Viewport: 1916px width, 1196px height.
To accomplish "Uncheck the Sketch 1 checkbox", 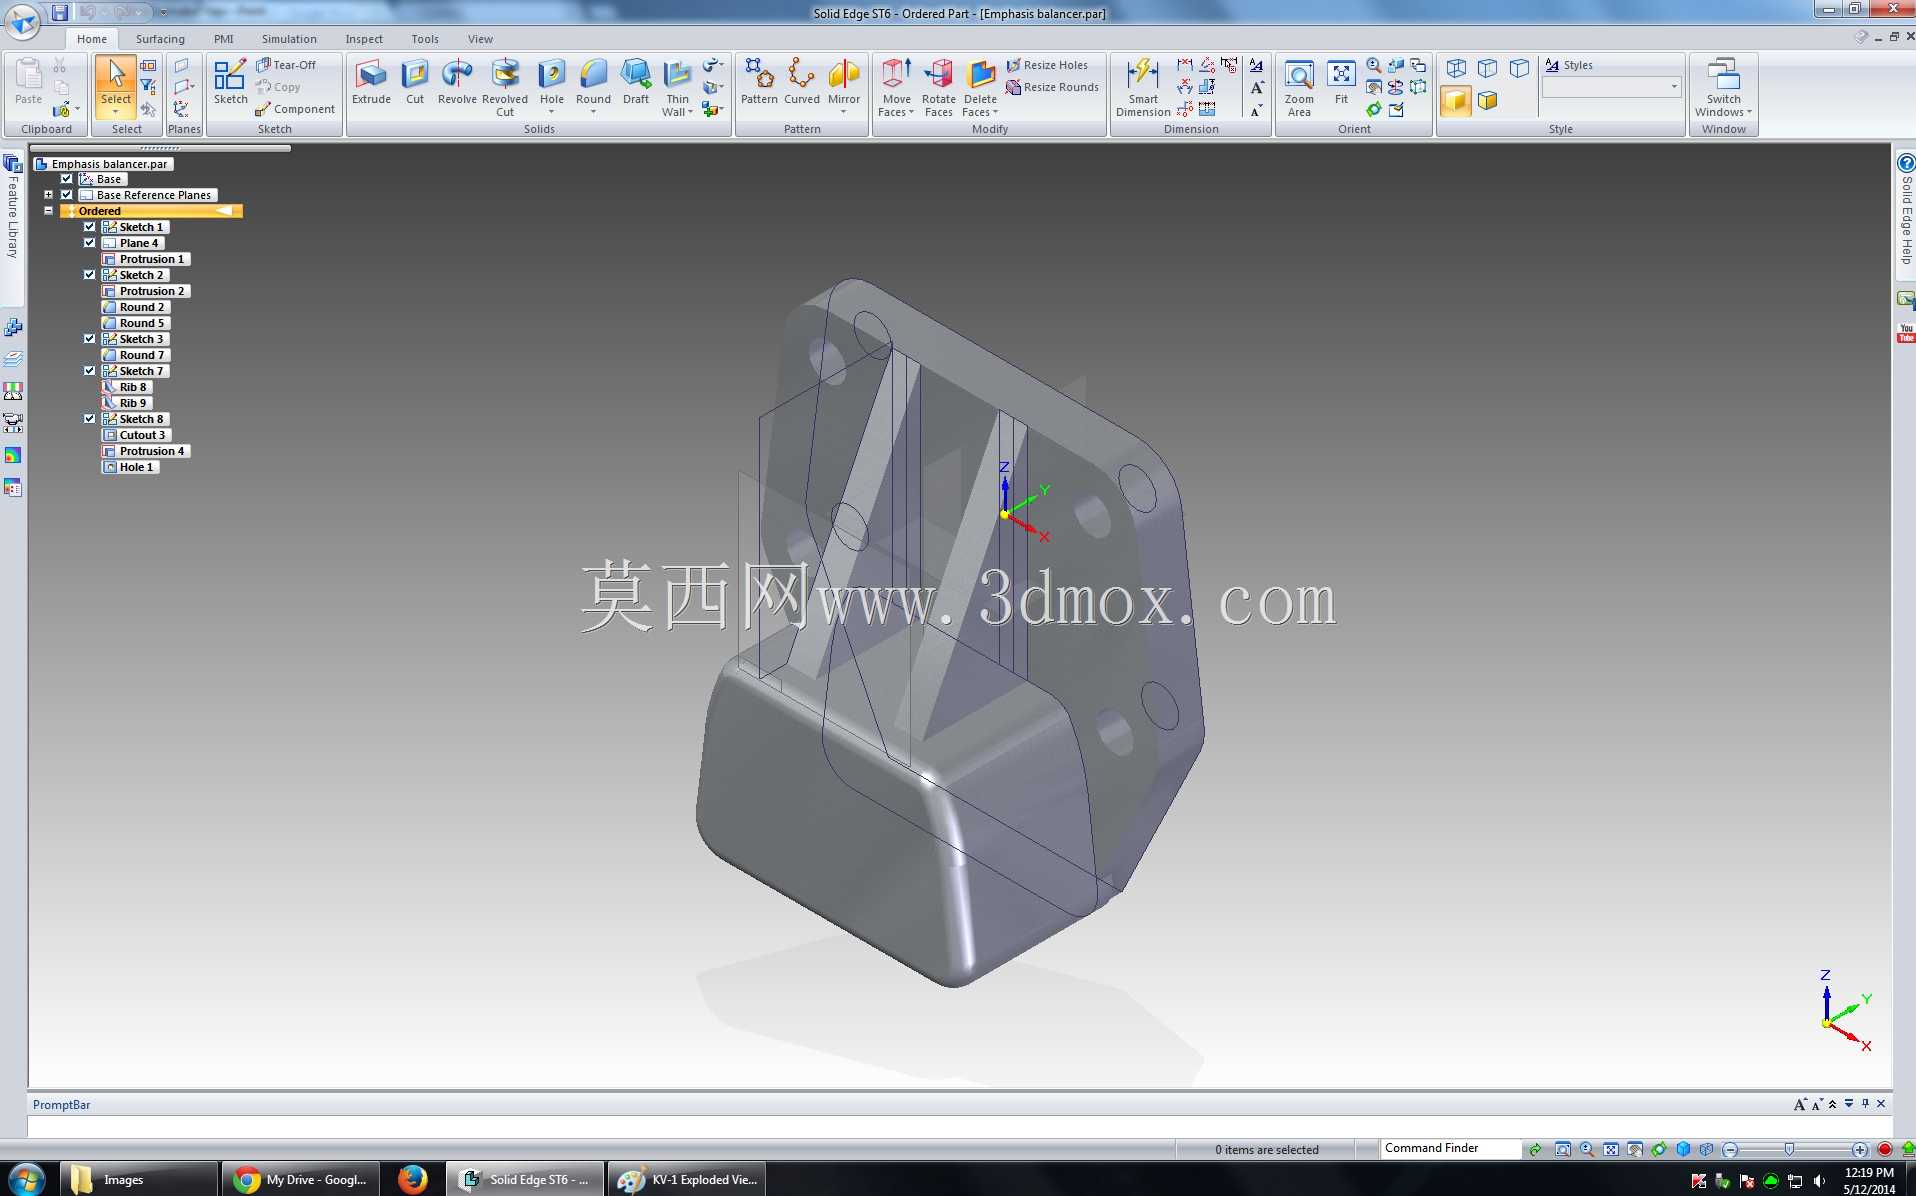I will pyautogui.click(x=89, y=227).
